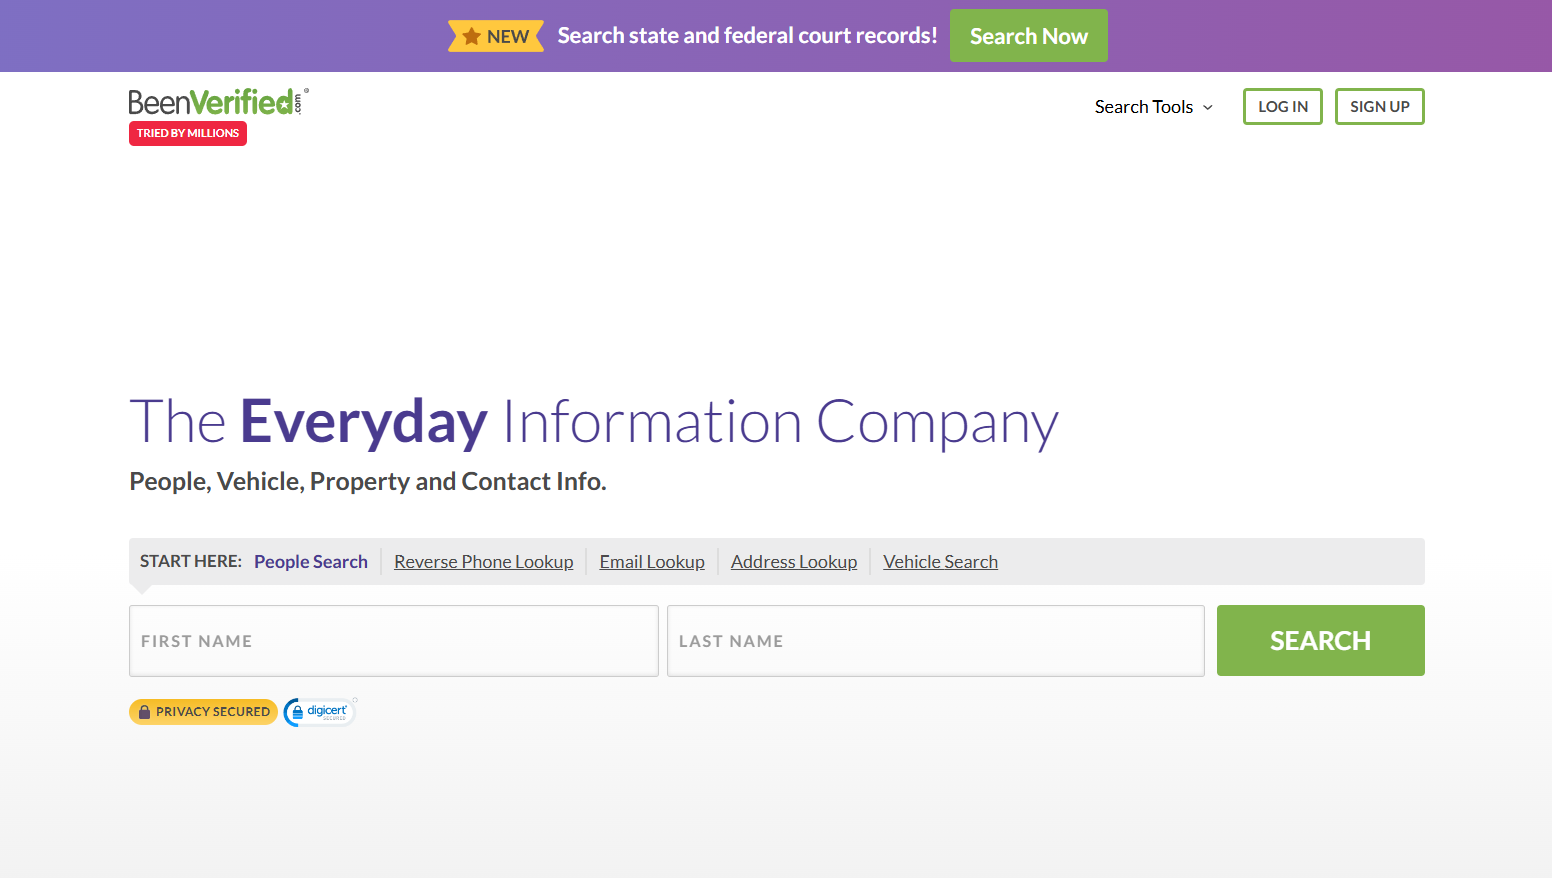Click 'People, Vehicle, Property and Contact Info.' text
This screenshot has width=1552, height=878.
tap(368, 482)
